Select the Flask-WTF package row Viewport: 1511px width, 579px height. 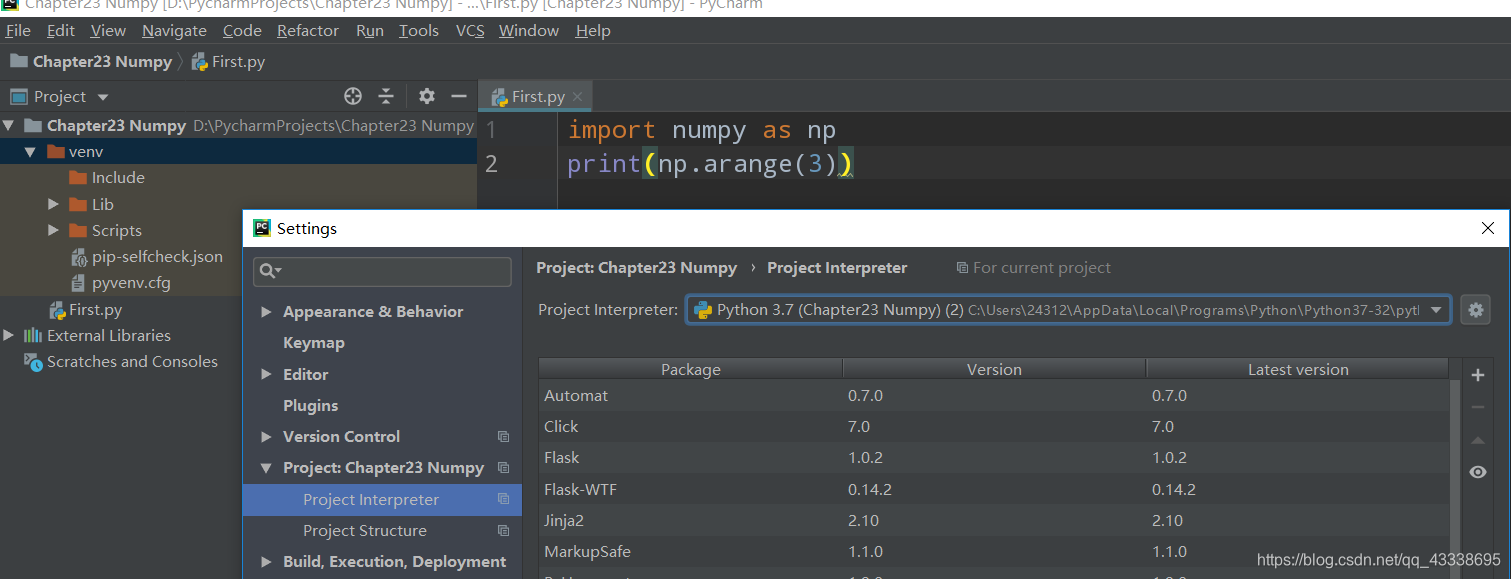(x=995, y=489)
